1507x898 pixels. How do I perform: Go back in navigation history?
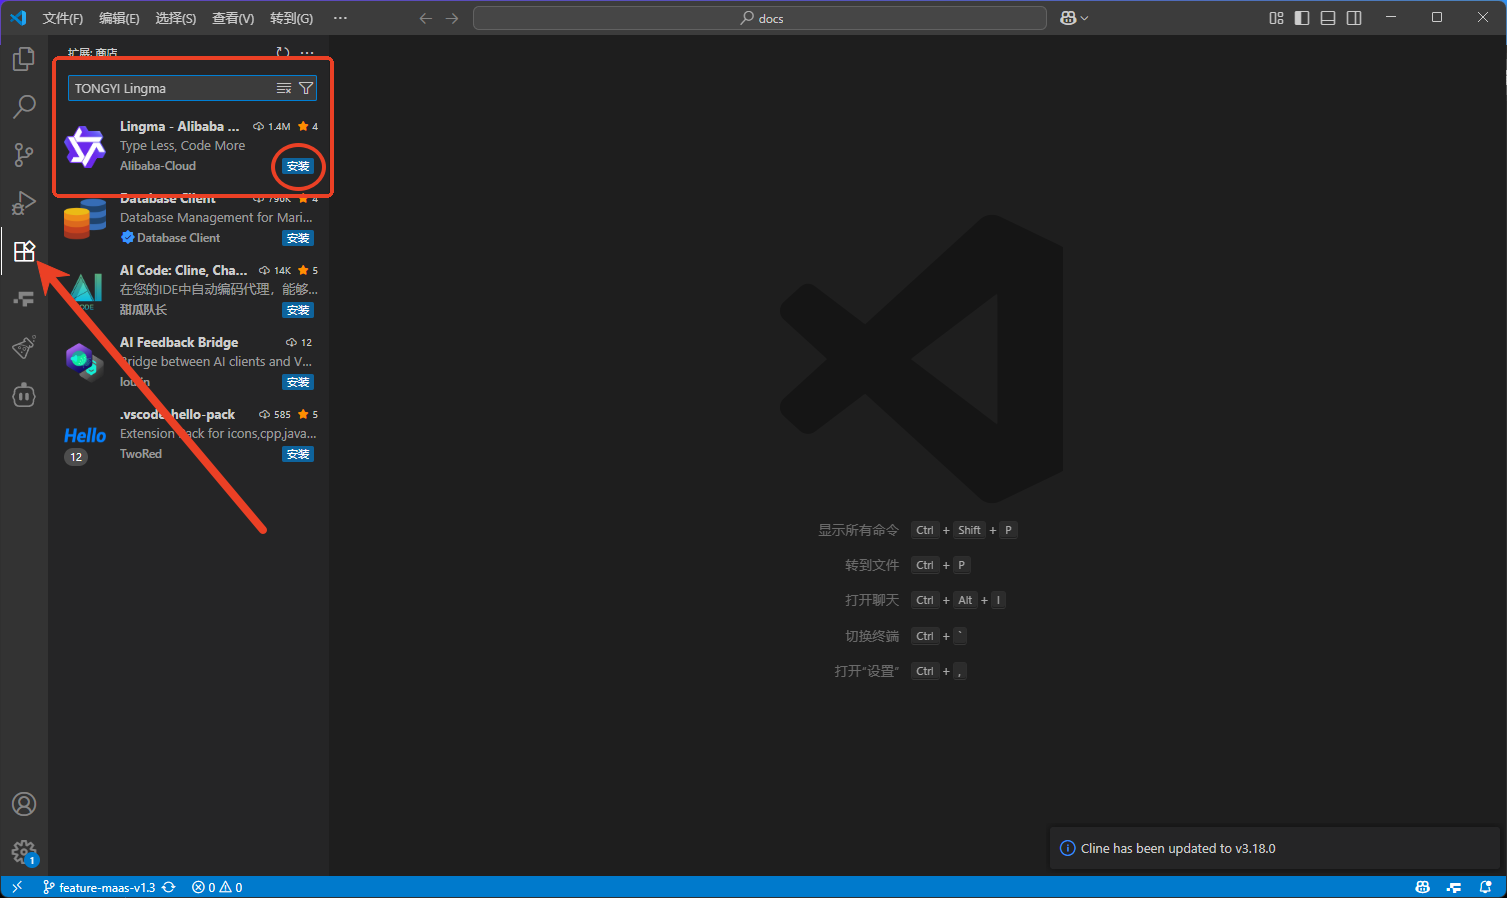[426, 18]
